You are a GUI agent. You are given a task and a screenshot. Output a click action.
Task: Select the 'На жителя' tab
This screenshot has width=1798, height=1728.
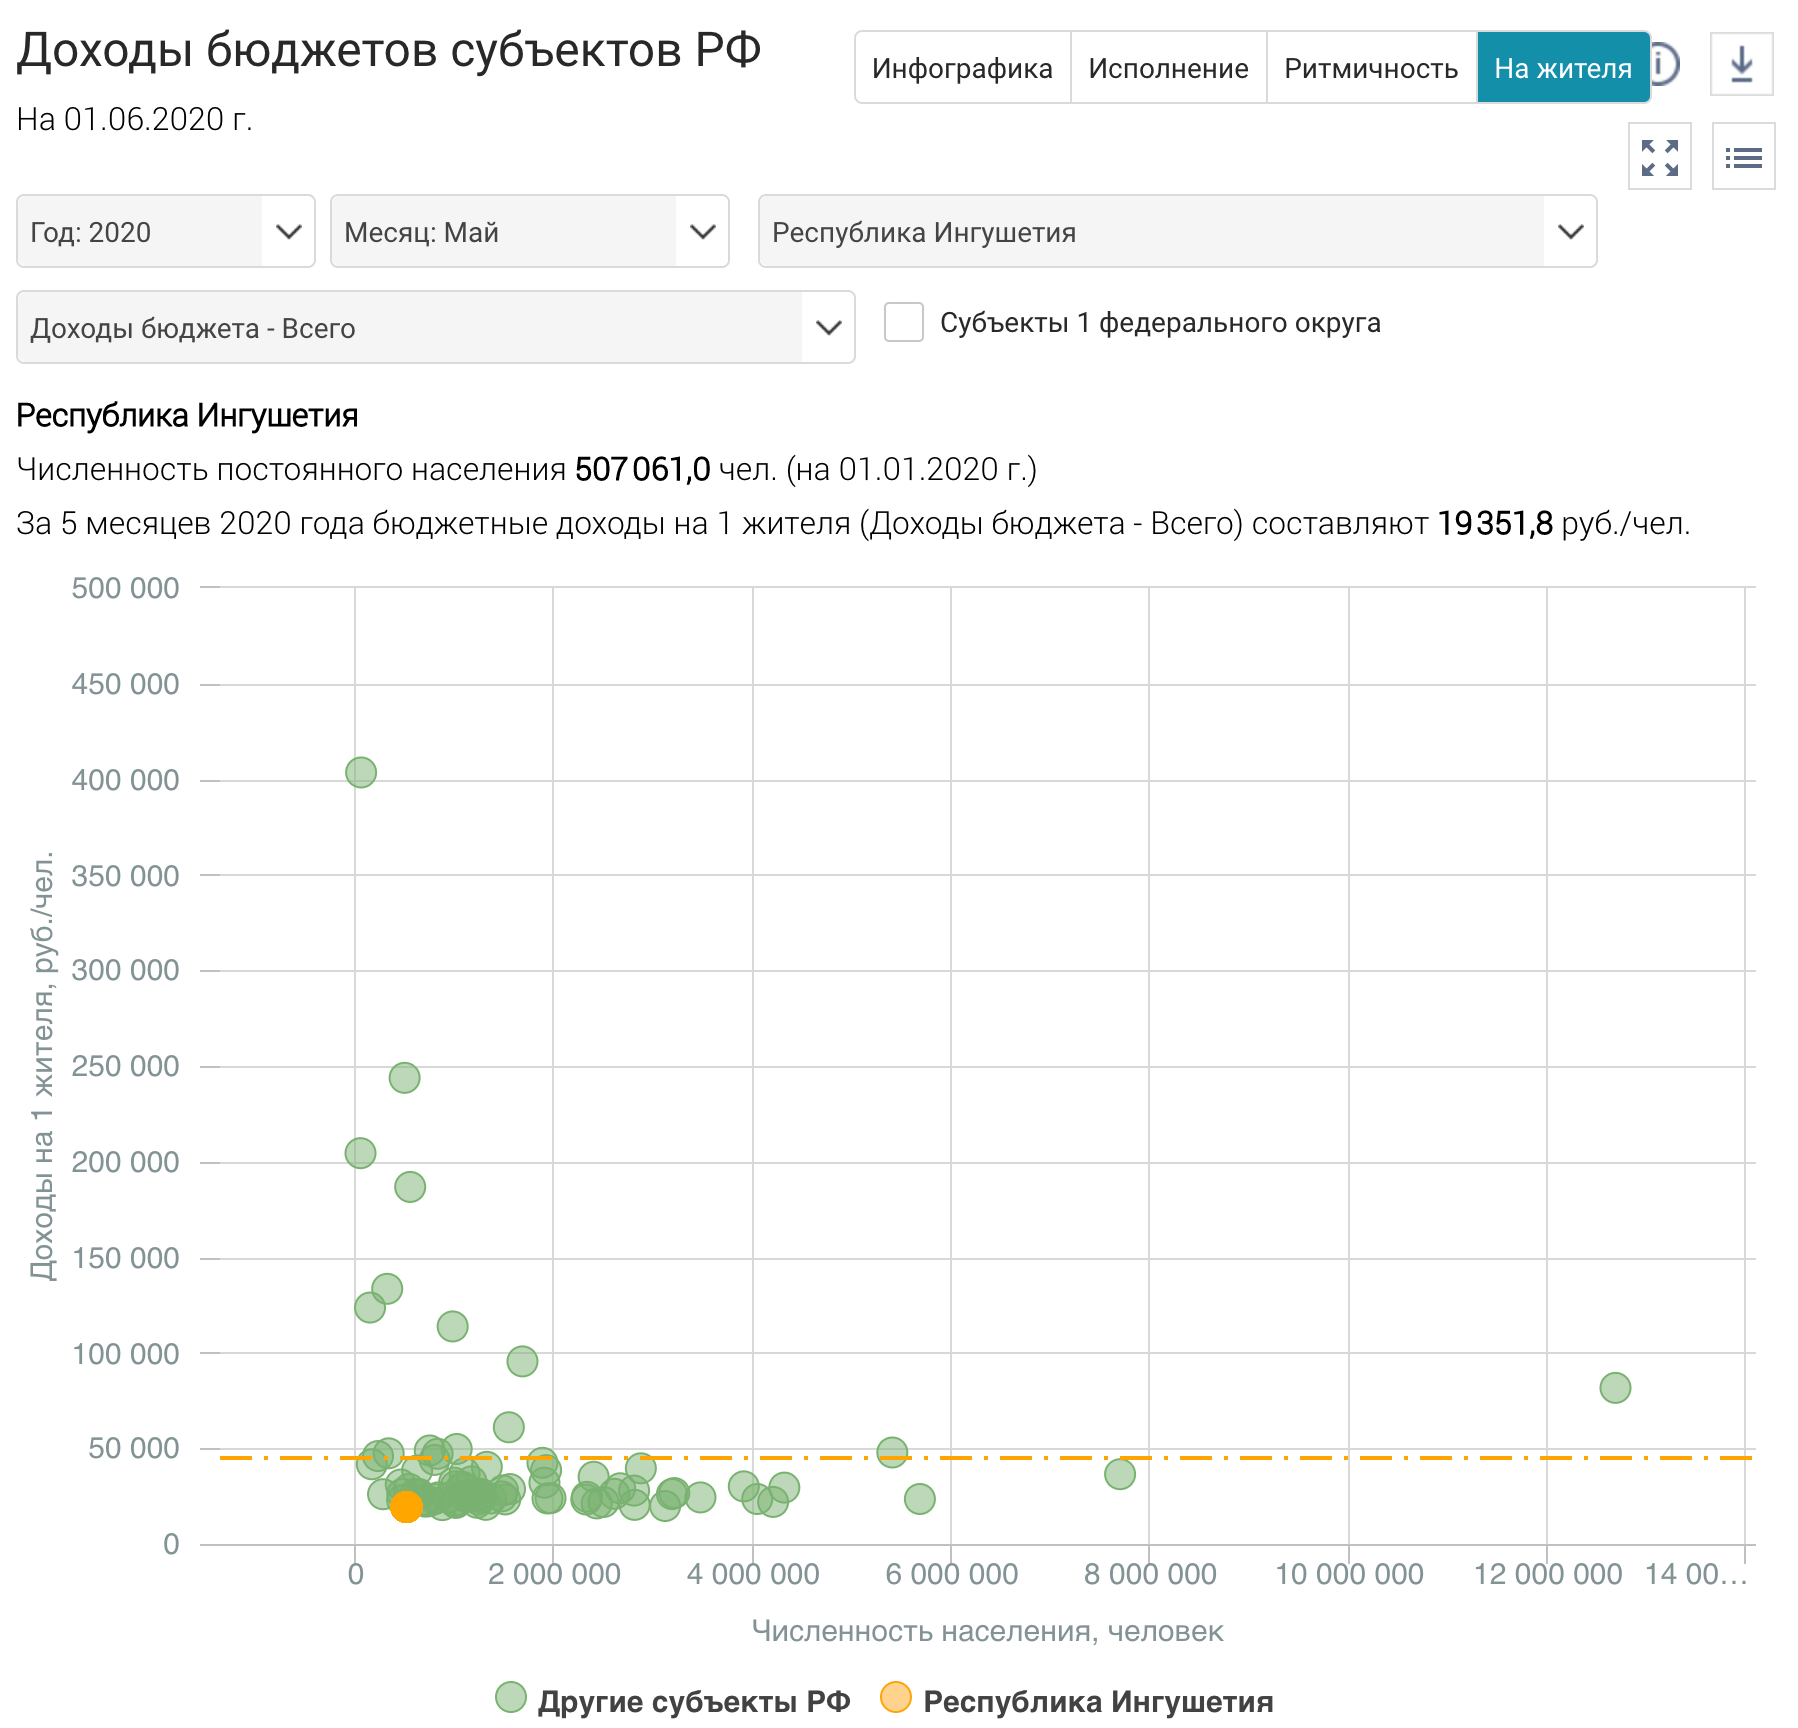(x=1562, y=68)
